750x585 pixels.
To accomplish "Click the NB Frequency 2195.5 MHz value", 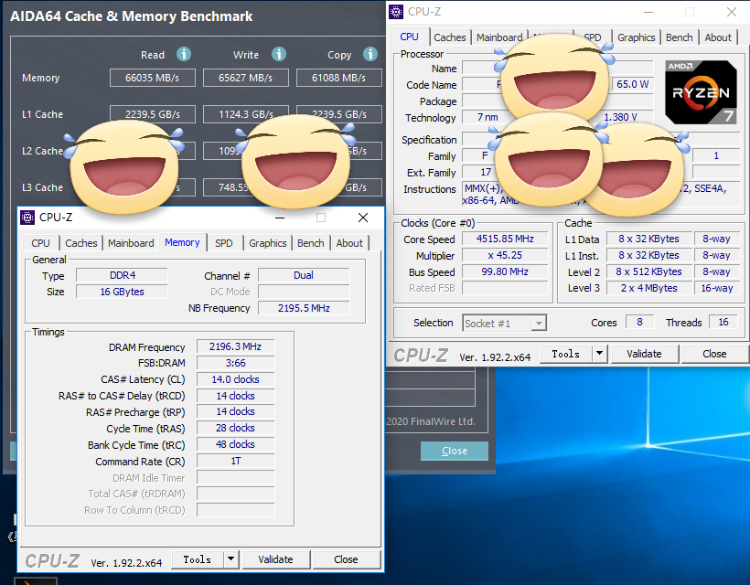I will coord(304,308).
